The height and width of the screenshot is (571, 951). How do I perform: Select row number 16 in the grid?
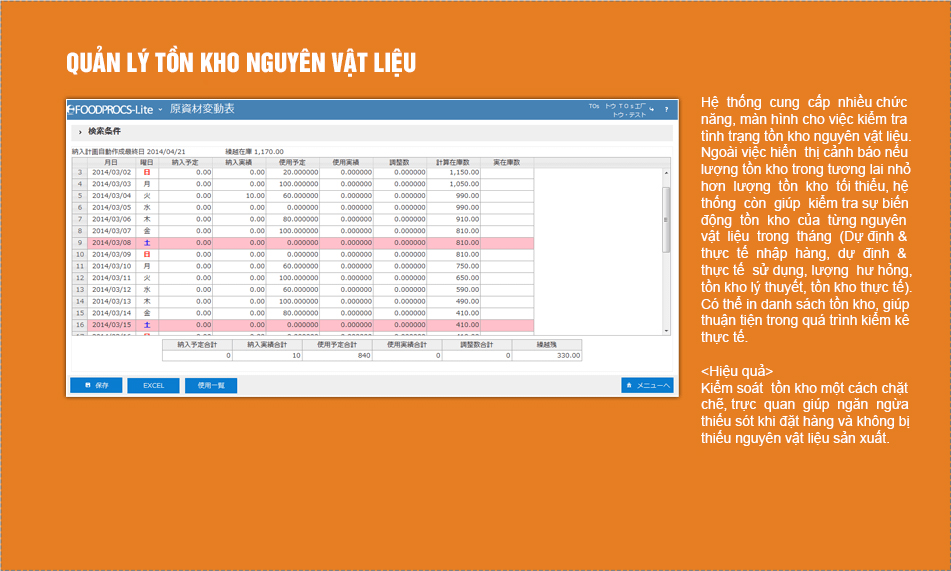78,325
